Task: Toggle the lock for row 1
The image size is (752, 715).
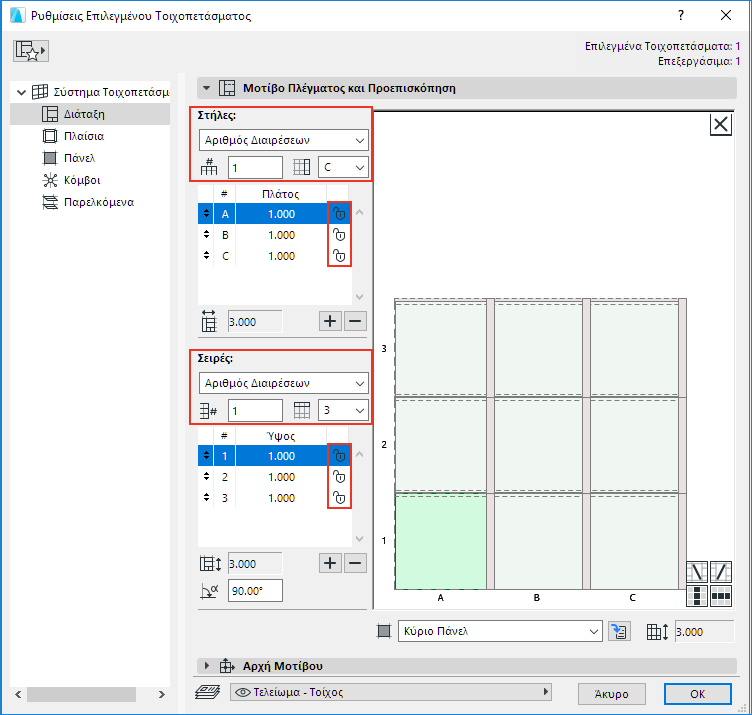Action: (x=339, y=456)
